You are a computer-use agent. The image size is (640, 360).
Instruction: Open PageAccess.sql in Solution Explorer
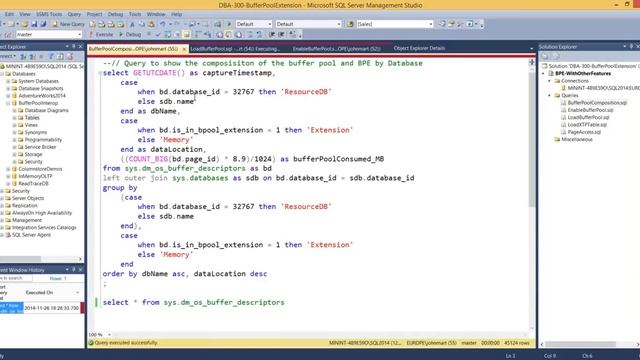(584, 132)
